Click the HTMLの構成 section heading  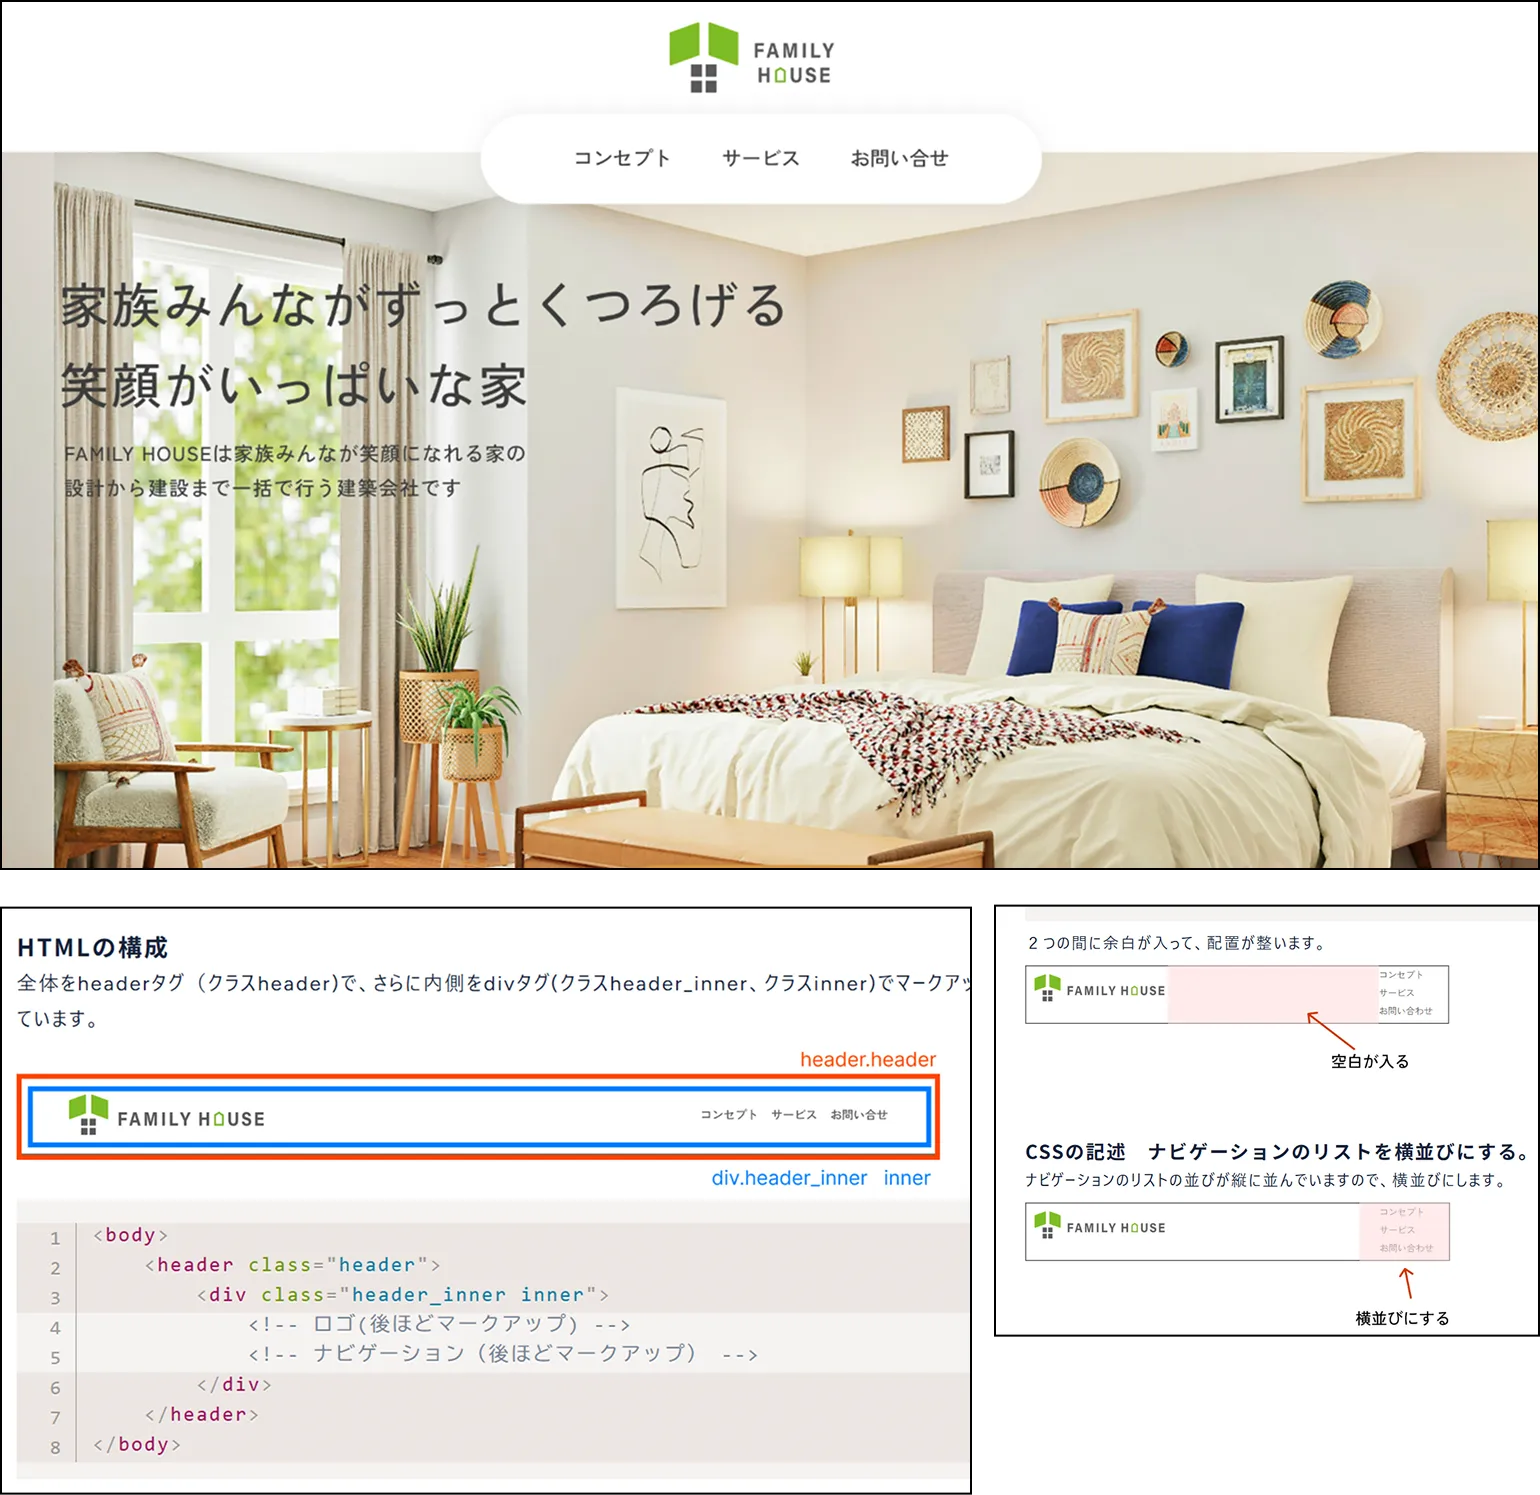coord(93,946)
